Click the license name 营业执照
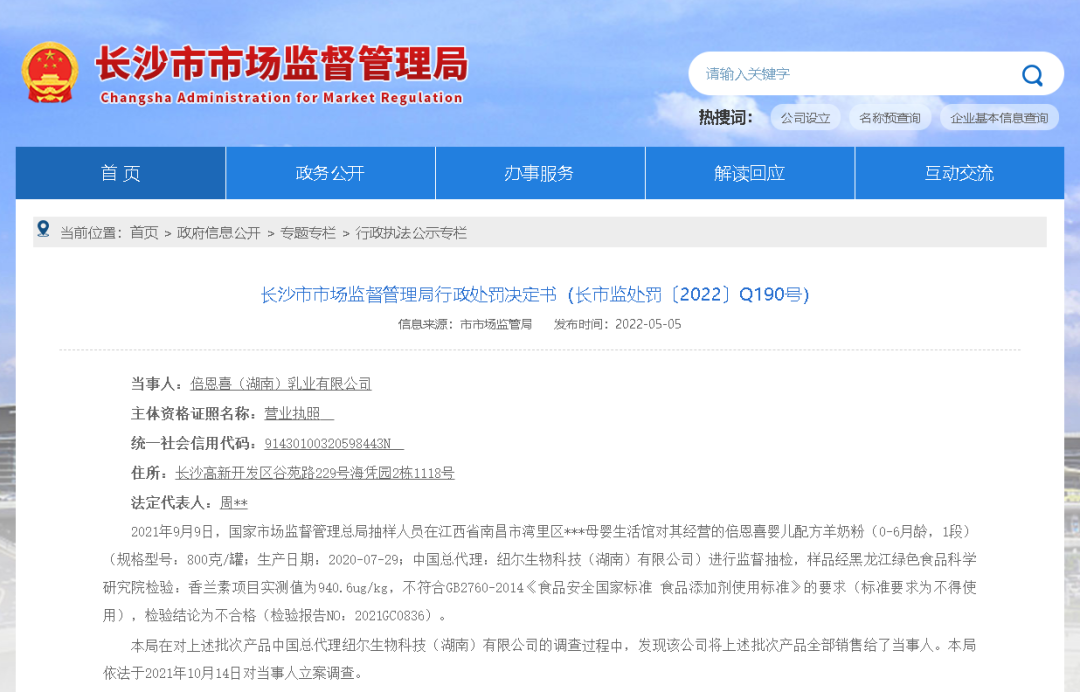This screenshot has height=692, width=1080. [x=292, y=413]
